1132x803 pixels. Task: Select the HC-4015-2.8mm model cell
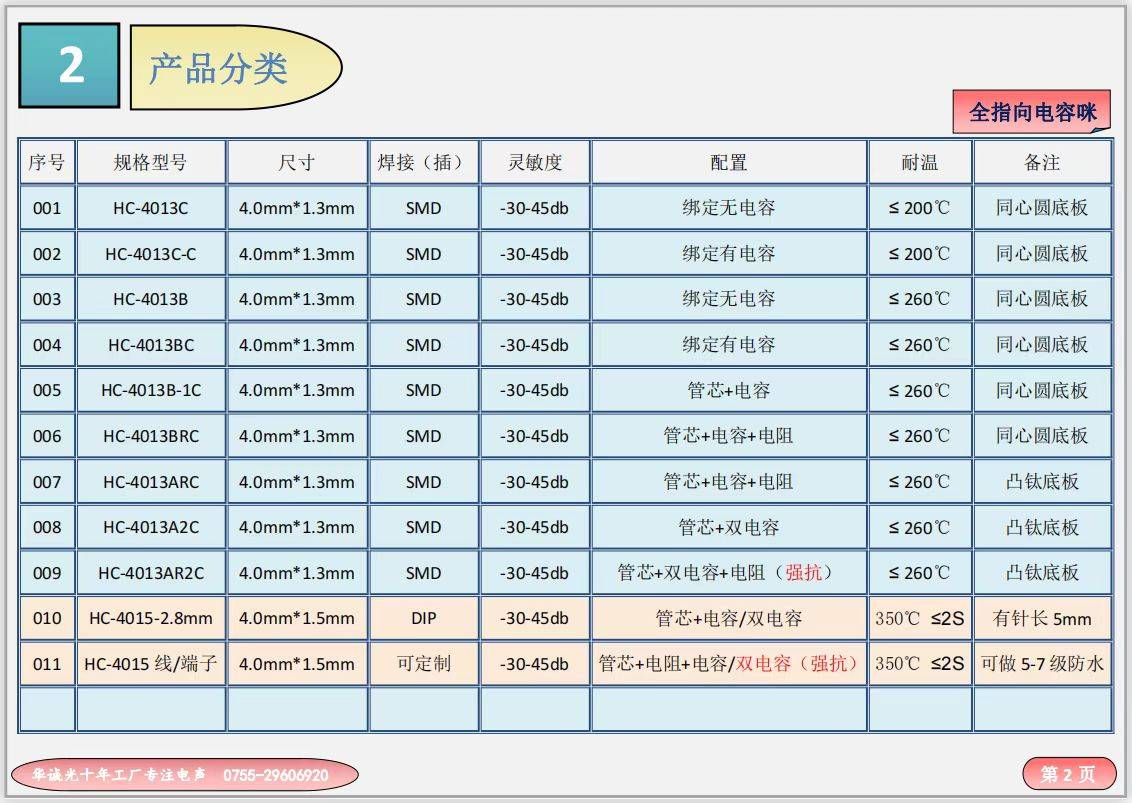point(150,618)
